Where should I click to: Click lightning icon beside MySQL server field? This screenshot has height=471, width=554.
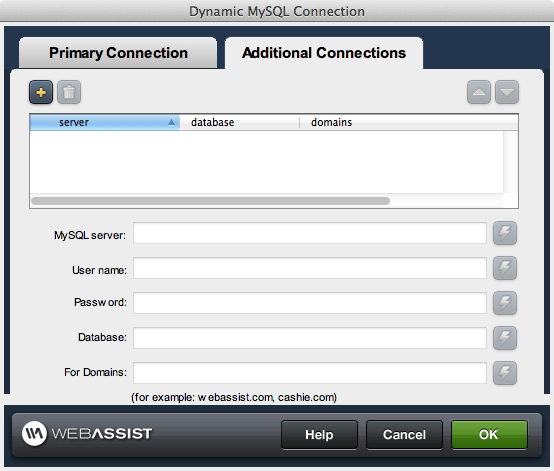click(505, 233)
